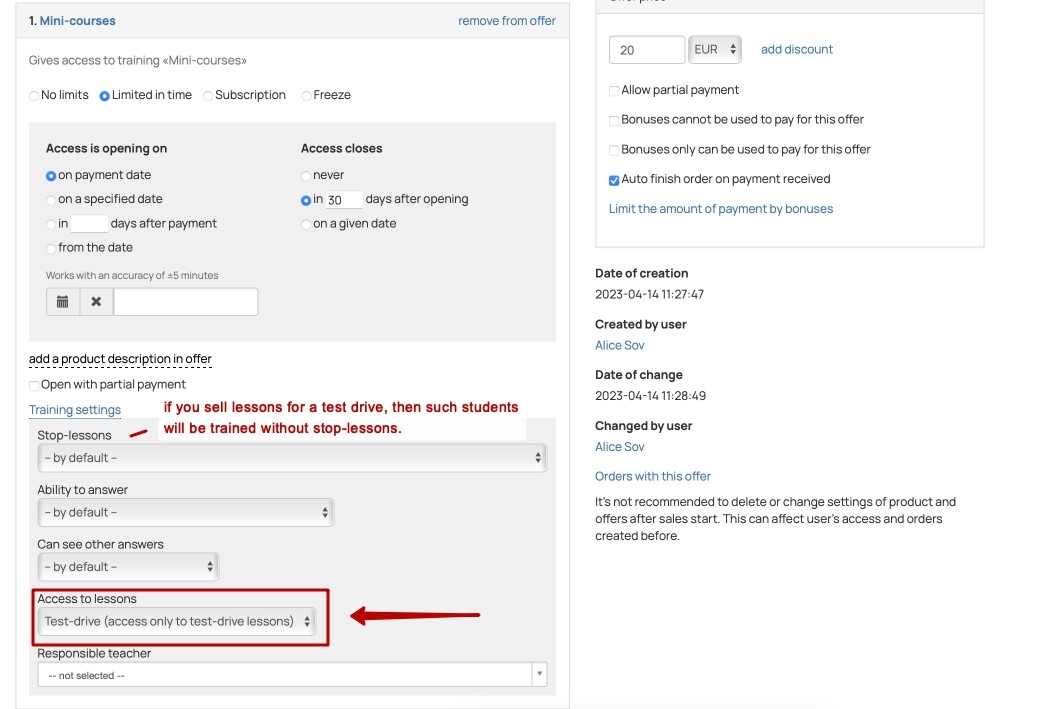Click the 'Works with an accuracy of ±5 minutes' note
This screenshot has height=709, width=1053.
pyautogui.click(x=132, y=275)
